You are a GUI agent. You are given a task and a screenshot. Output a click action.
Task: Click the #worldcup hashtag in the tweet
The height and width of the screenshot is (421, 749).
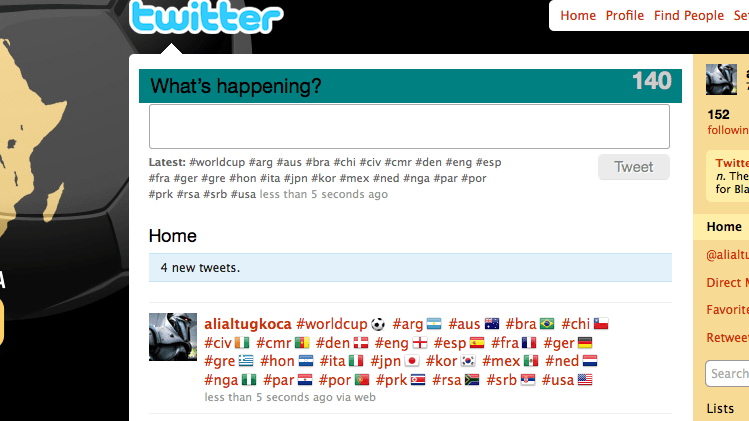tap(332, 324)
